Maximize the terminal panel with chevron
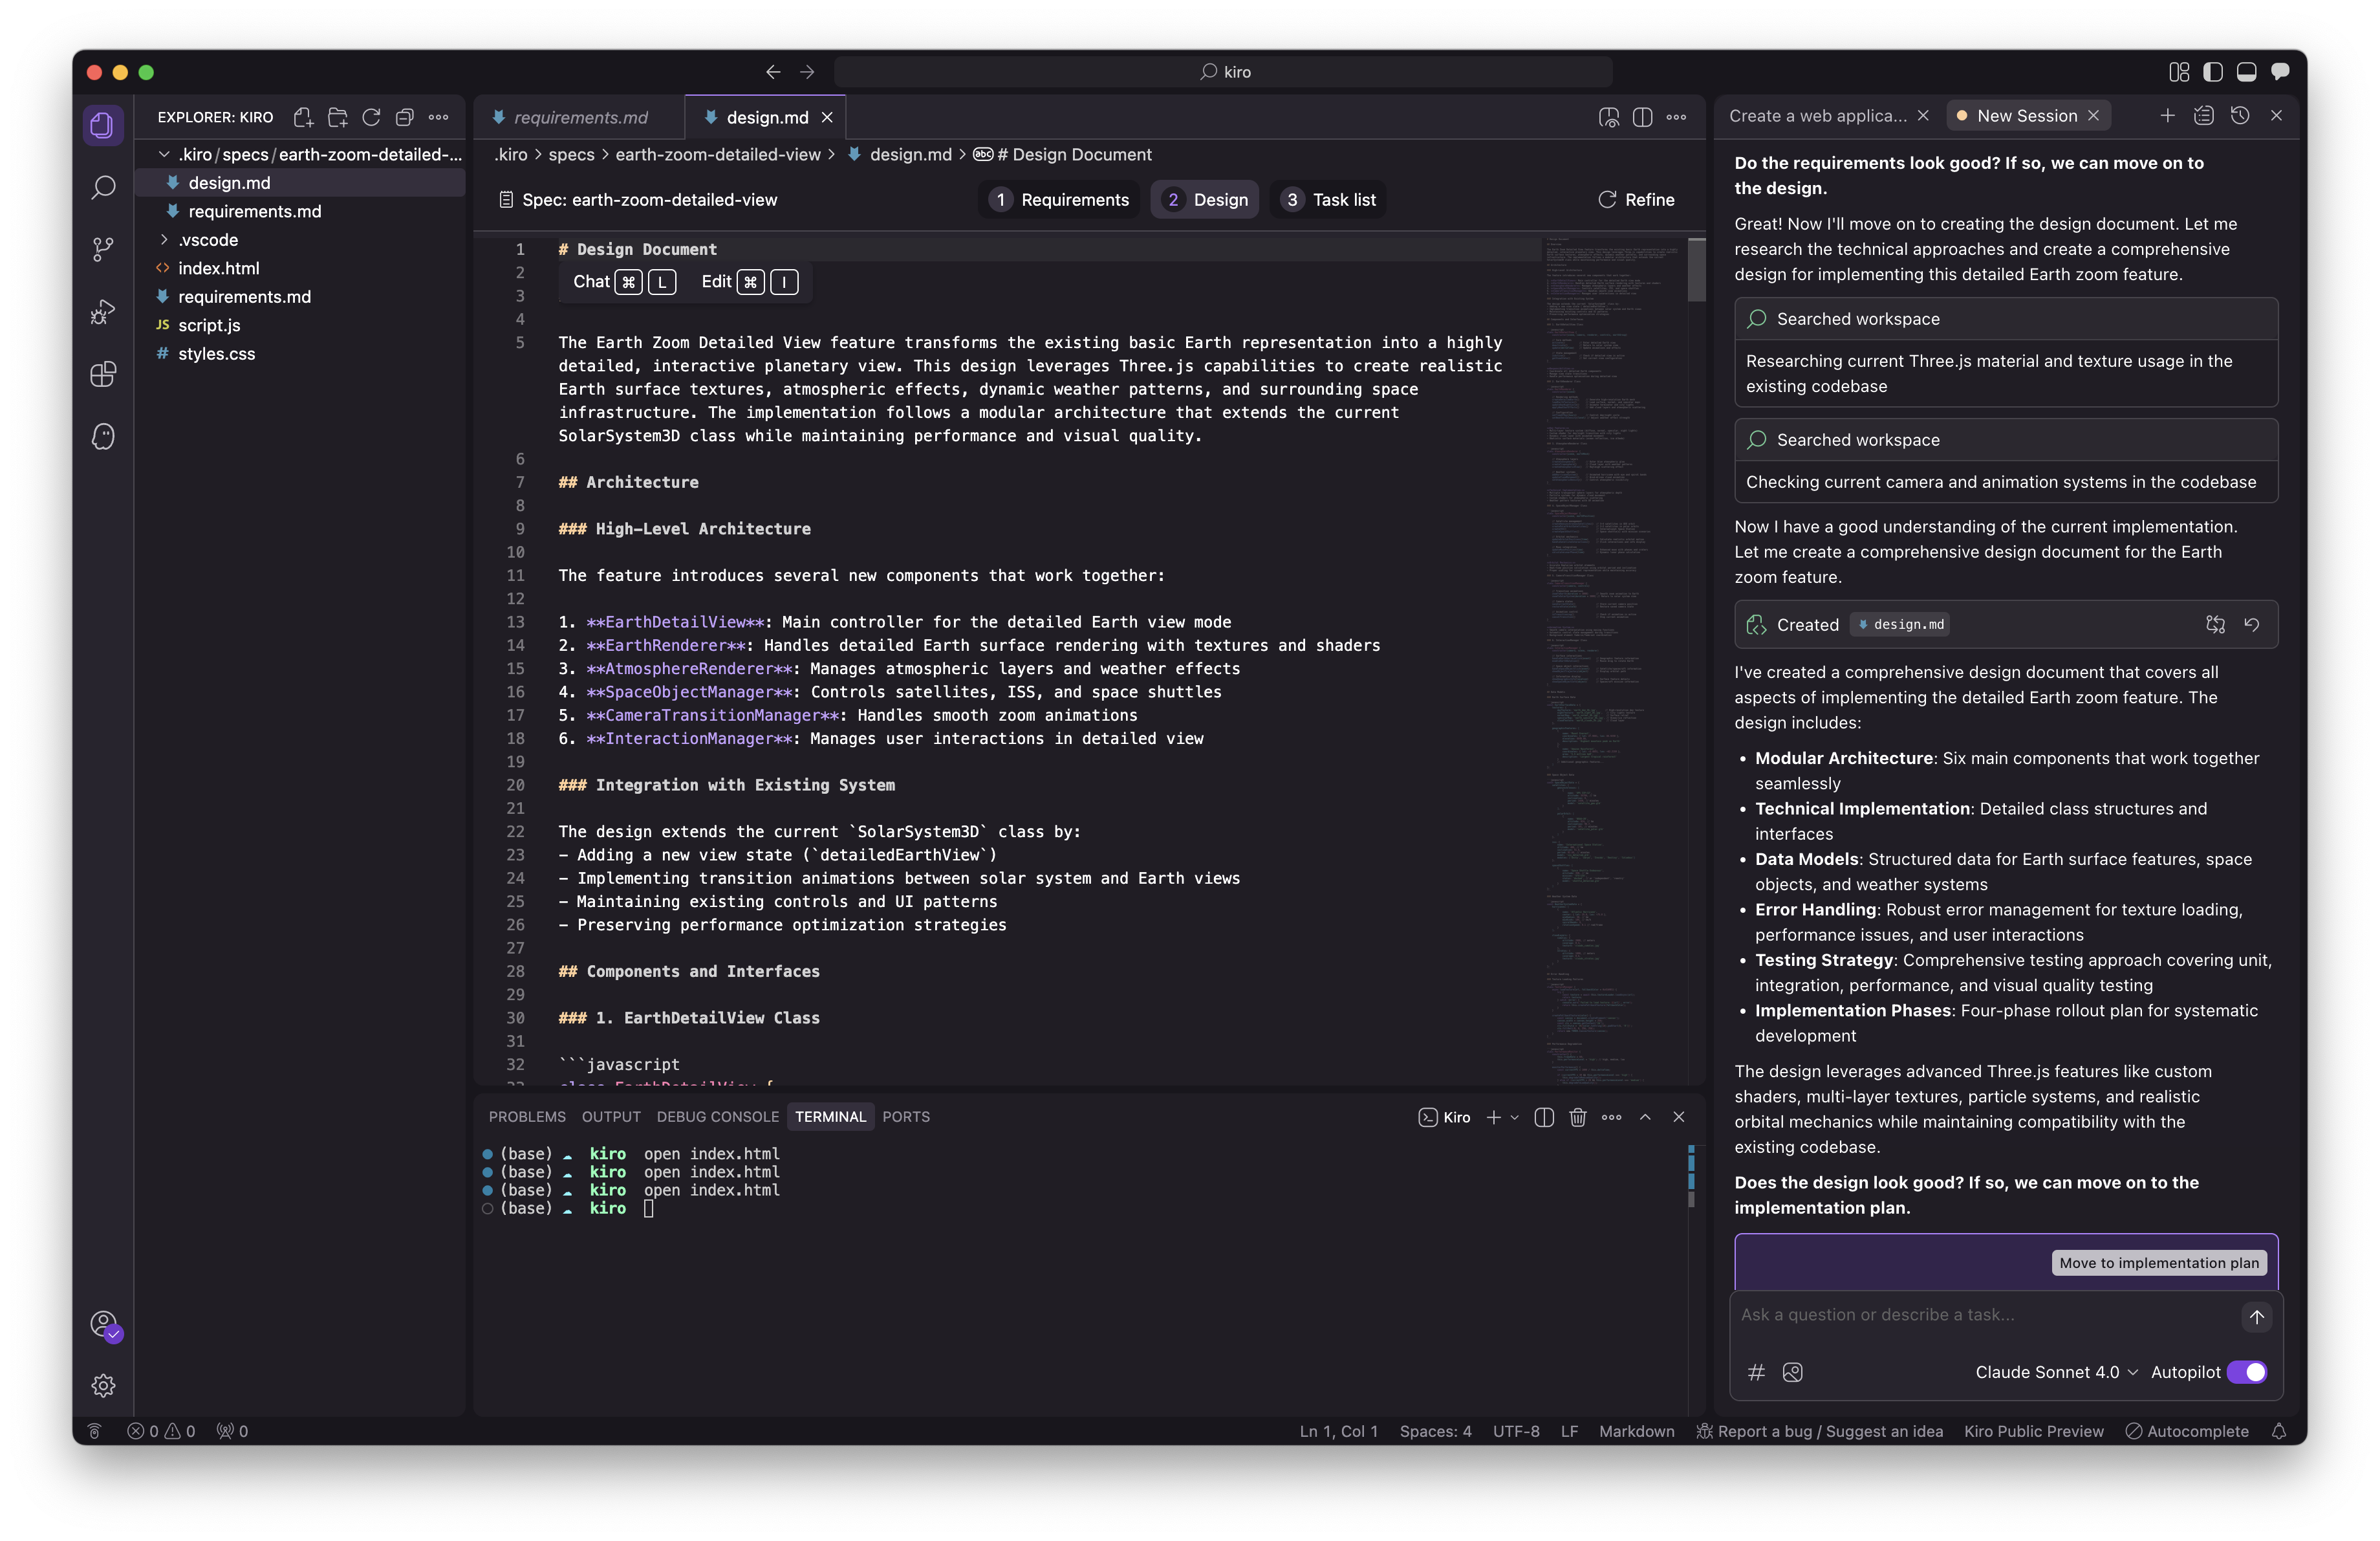Image resolution: width=2380 pixels, height=1541 pixels. coord(1645,1117)
